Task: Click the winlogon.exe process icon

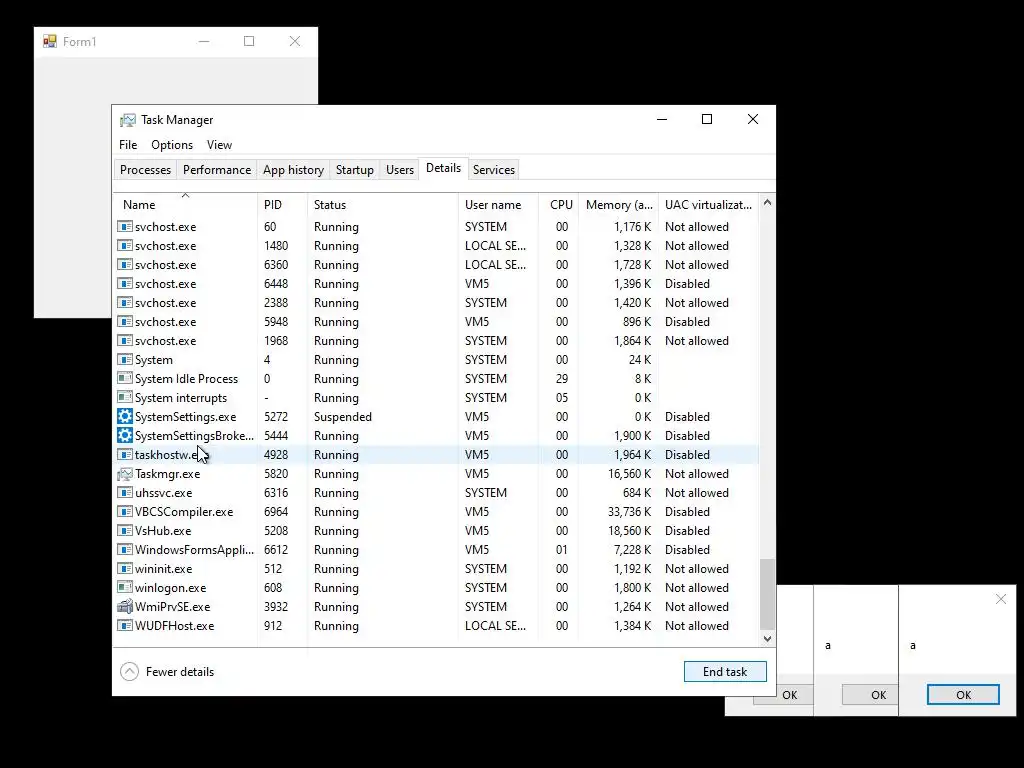Action: point(125,588)
